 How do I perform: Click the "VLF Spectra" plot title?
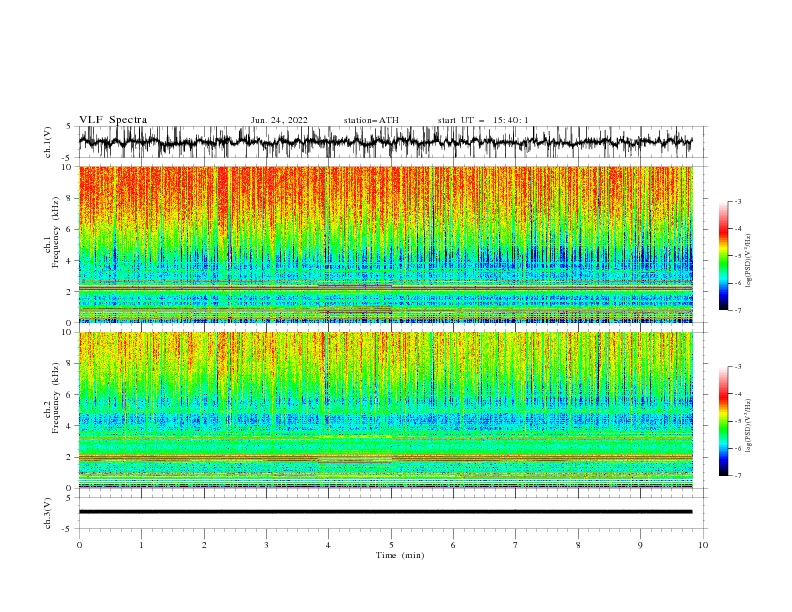click(x=113, y=120)
